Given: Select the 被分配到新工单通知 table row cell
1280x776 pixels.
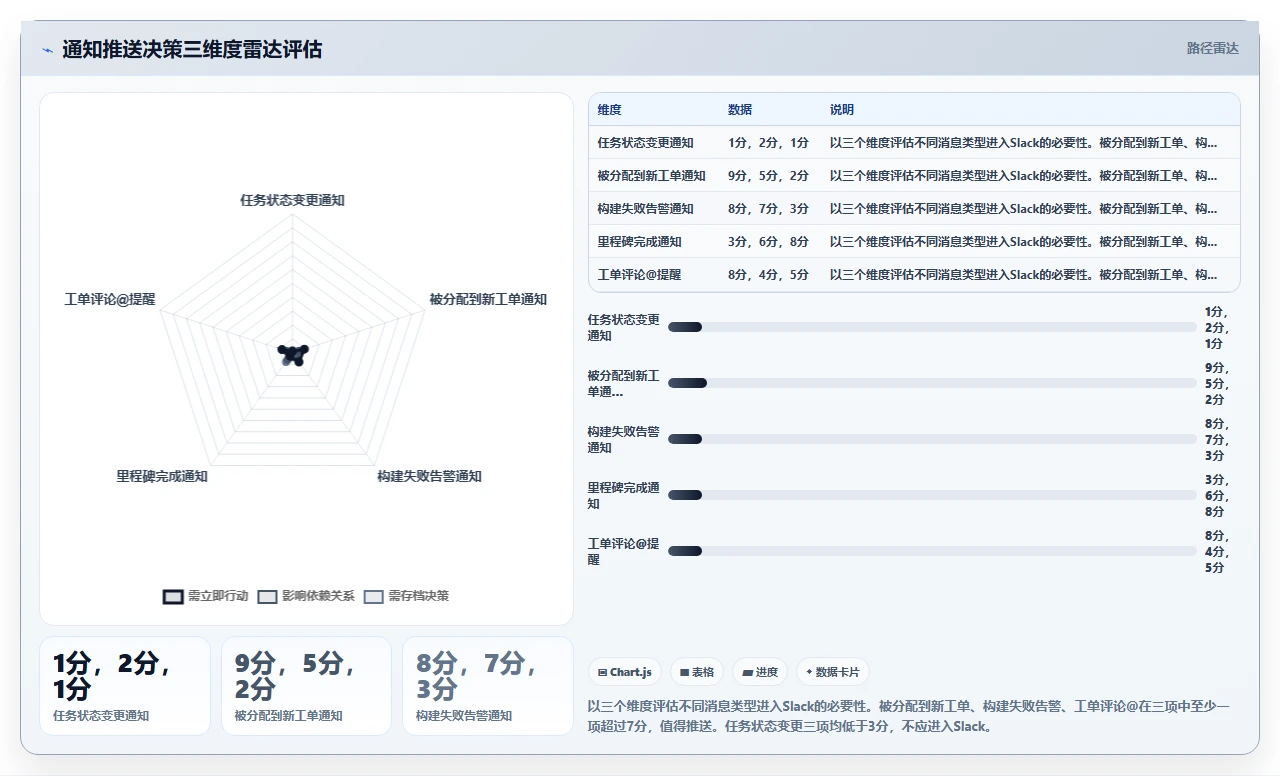Looking at the screenshot, I should 652,176.
